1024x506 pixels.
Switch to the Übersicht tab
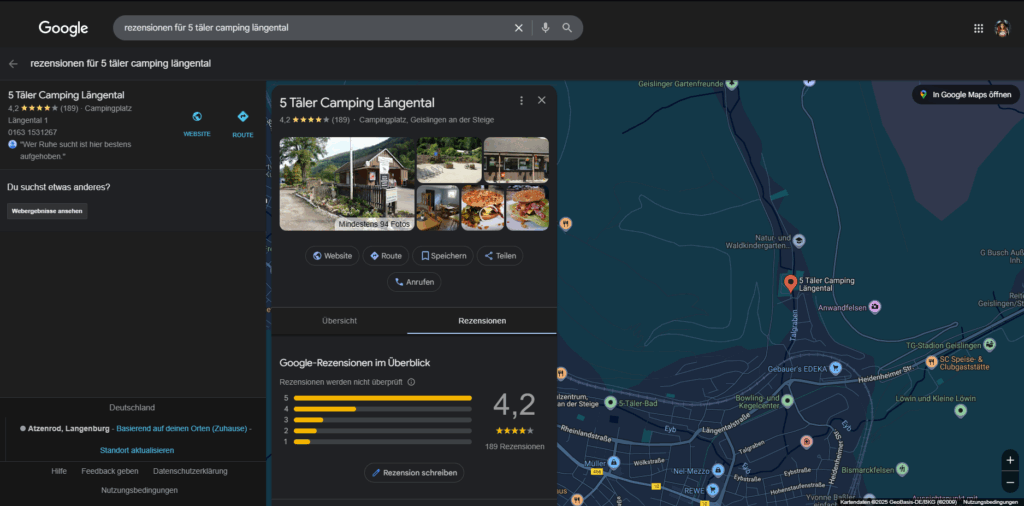click(340, 321)
